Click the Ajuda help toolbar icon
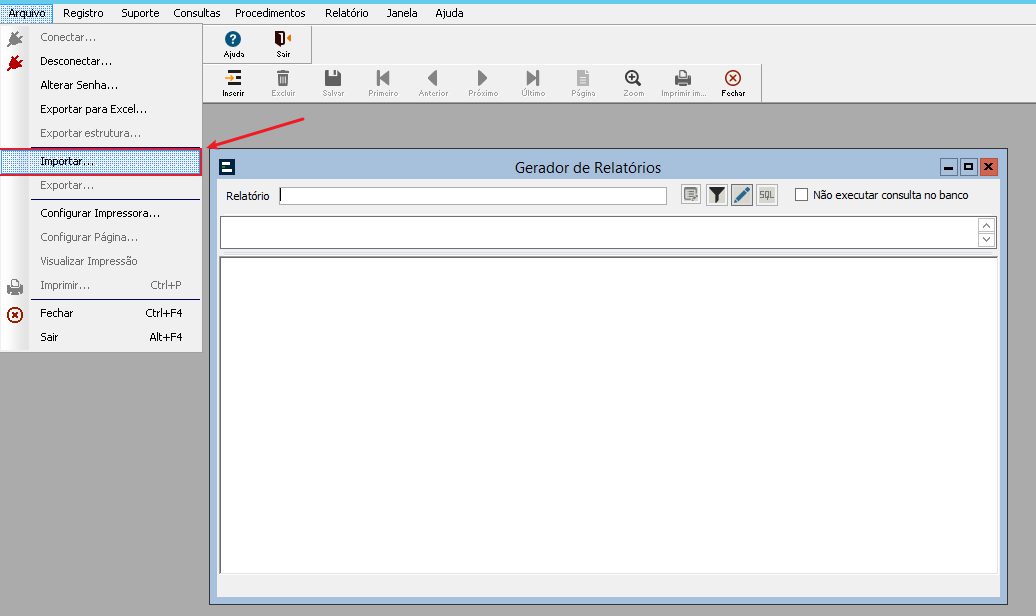Viewport: 1036px width, 616px height. tap(233, 39)
